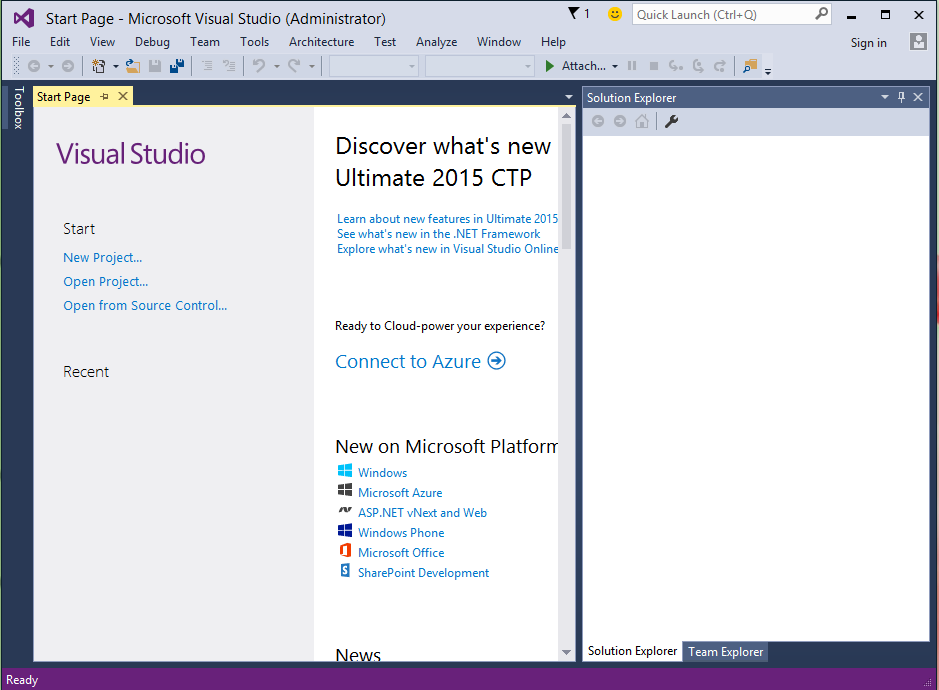Open the Undo history dropdown arrow
The height and width of the screenshot is (690, 939).
tap(277, 66)
